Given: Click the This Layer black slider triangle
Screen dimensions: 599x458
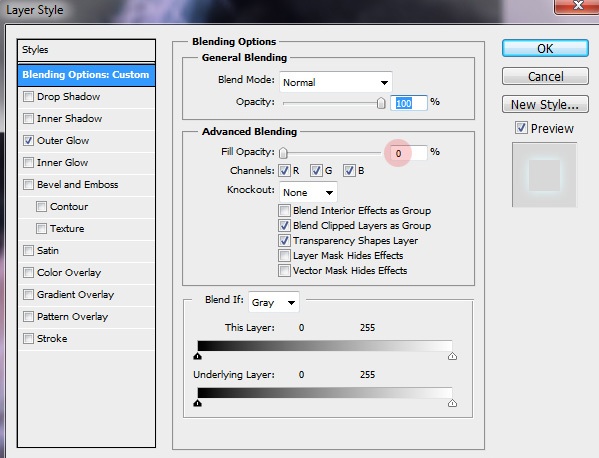Looking at the screenshot, I should pyautogui.click(x=198, y=356).
